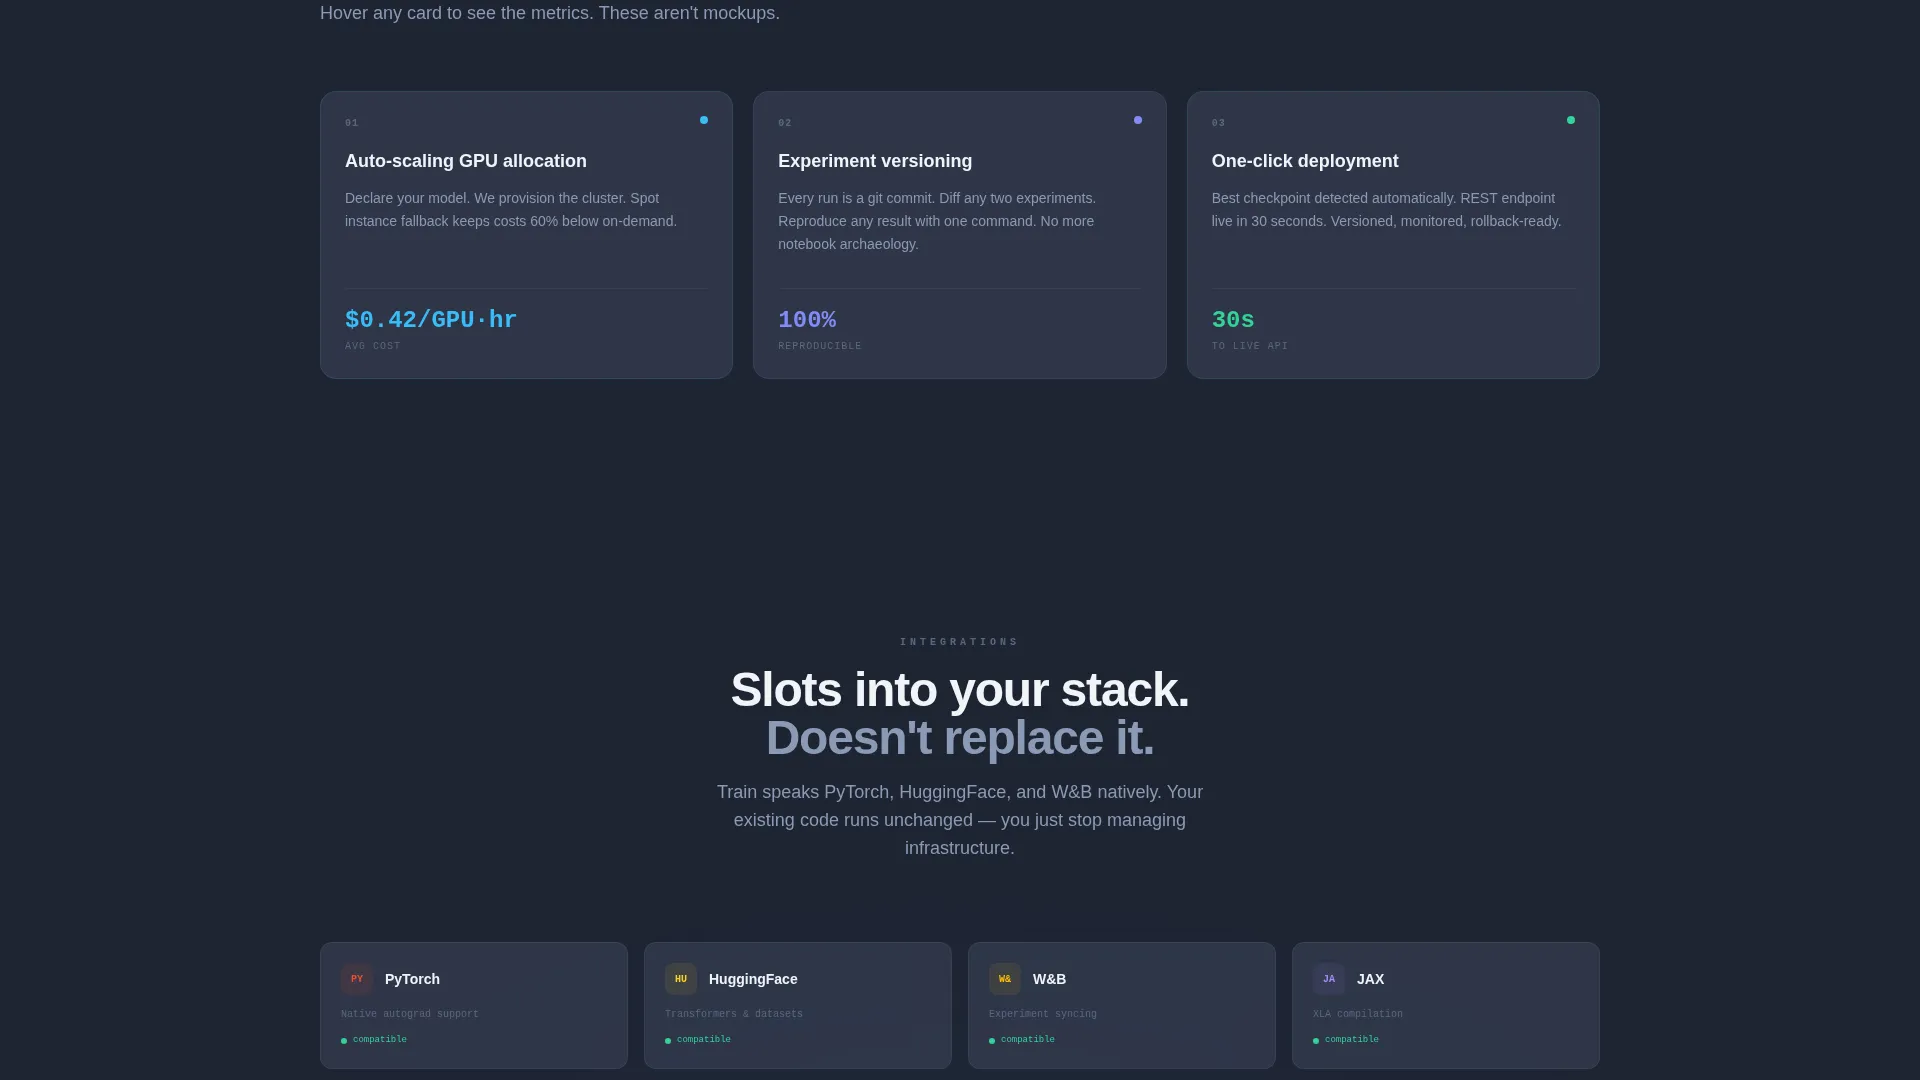1920x1080 pixels.
Task: Click the JAX JA logo icon
Action: click(1329, 979)
